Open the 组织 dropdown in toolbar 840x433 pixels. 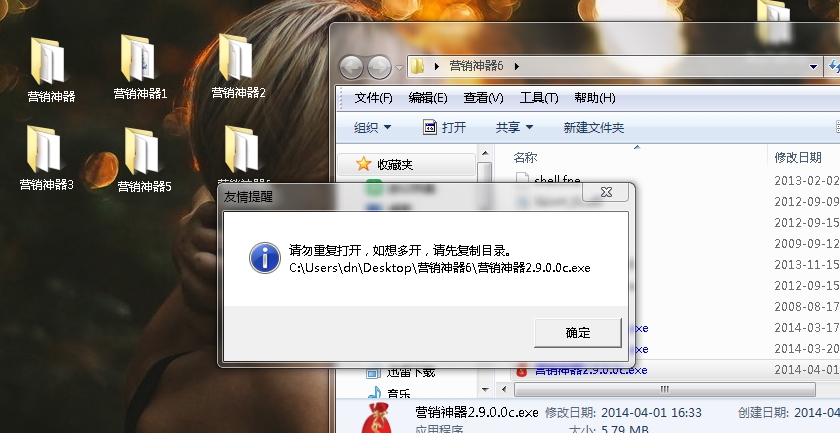[372, 128]
